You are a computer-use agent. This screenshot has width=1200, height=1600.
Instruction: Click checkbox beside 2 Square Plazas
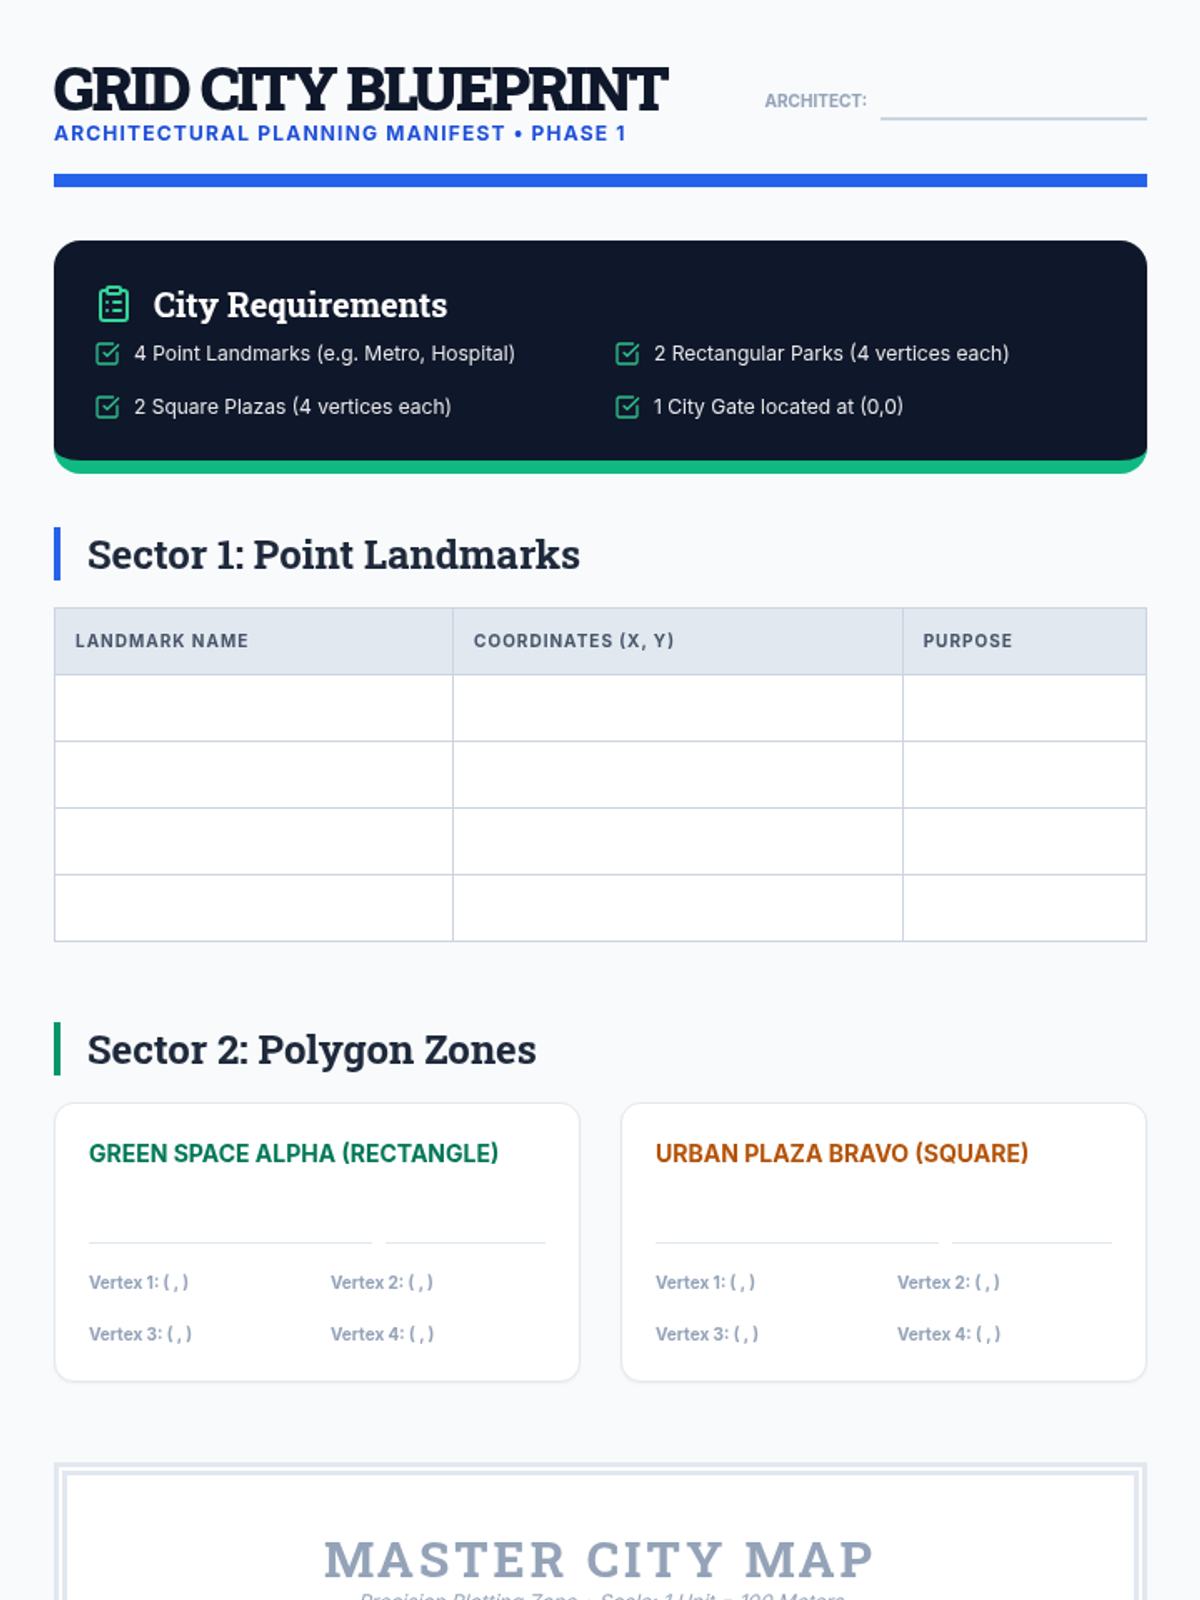pos(107,407)
